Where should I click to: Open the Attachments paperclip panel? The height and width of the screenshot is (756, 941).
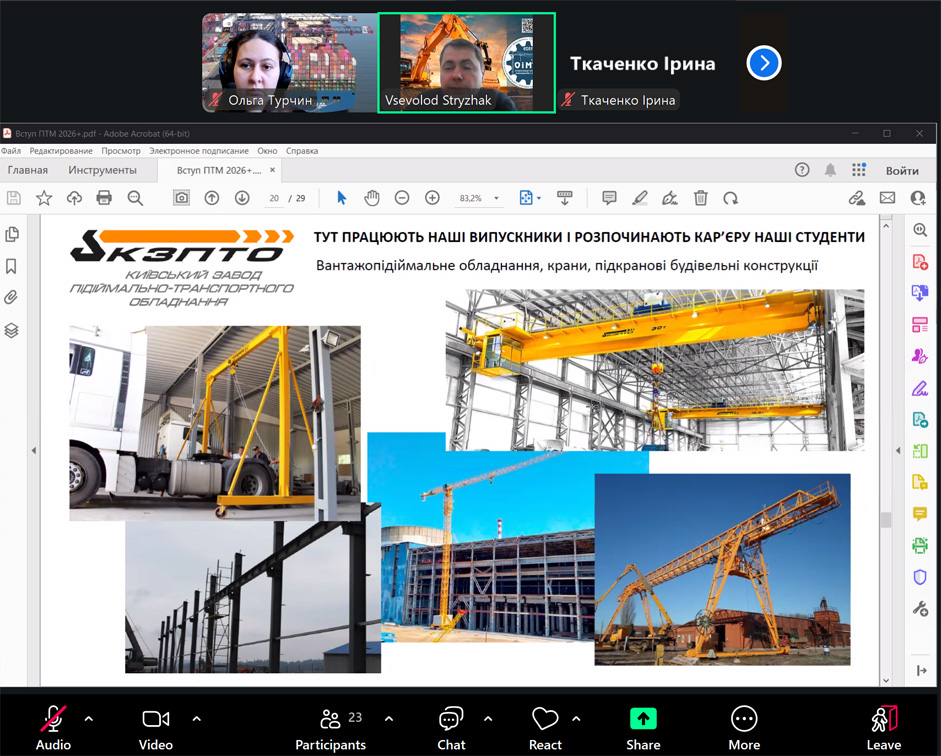12,298
